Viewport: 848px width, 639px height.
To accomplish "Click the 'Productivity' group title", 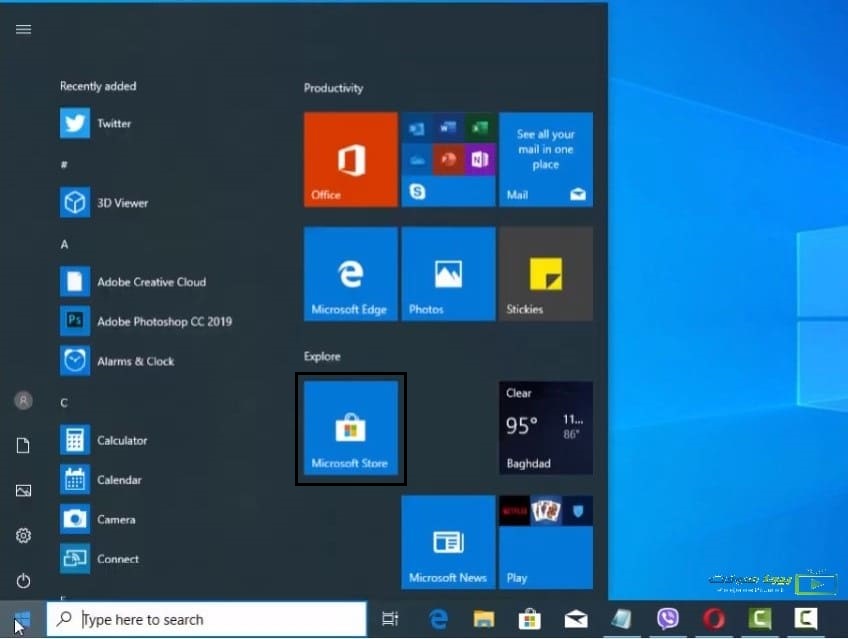I will [x=333, y=88].
